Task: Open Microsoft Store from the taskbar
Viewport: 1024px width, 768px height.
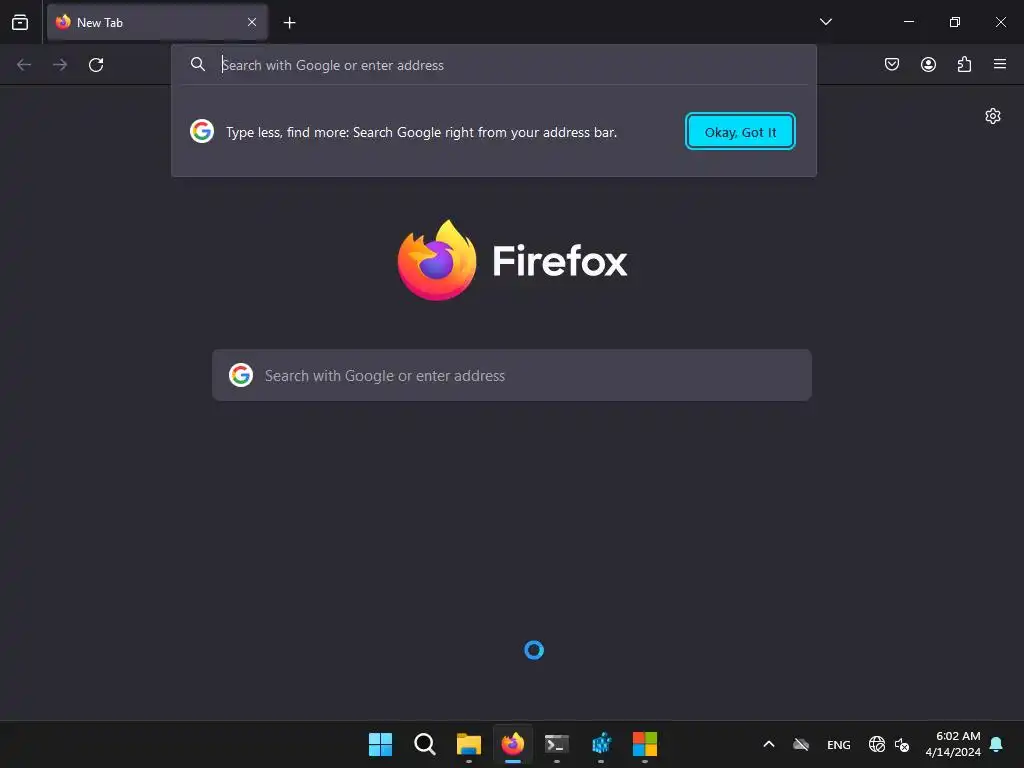Action: 645,744
